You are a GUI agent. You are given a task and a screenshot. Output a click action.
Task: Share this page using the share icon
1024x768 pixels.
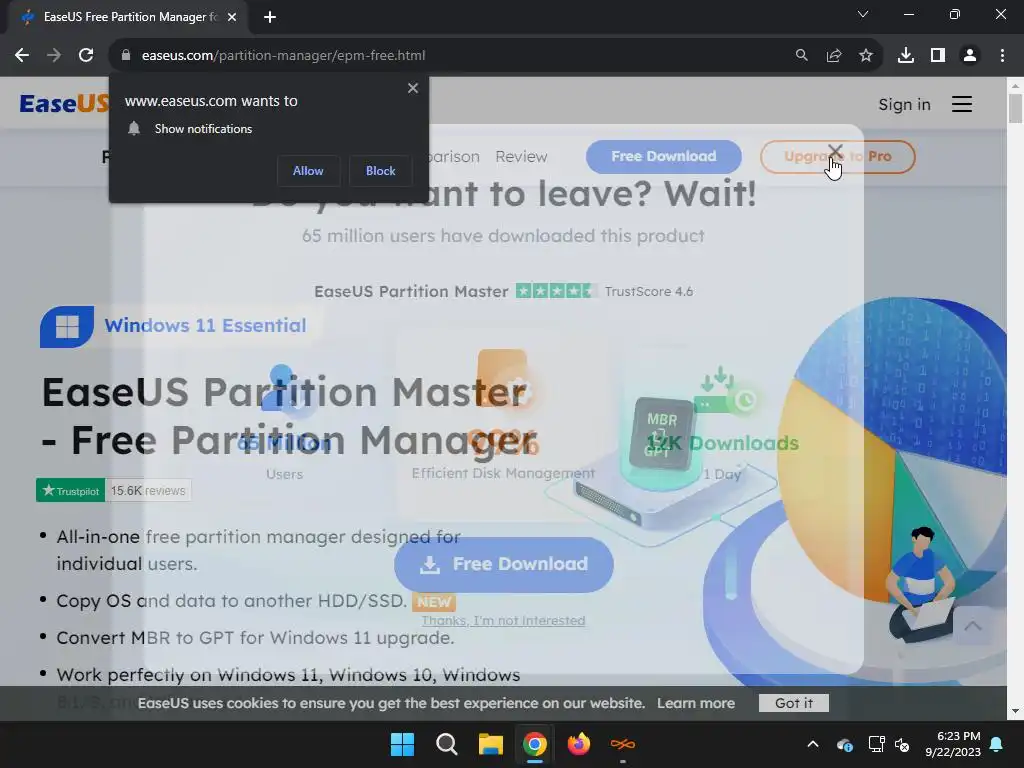(834, 56)
